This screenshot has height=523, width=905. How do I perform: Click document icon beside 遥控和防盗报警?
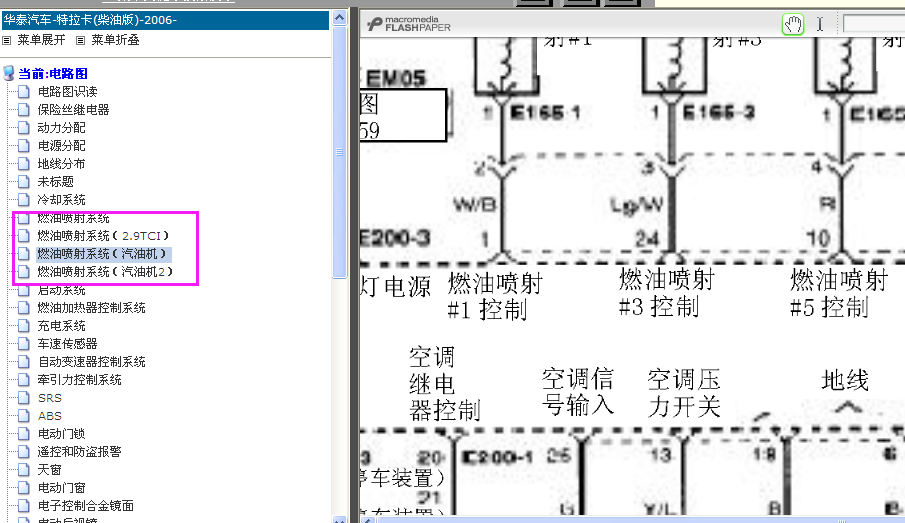tap(24, 451)
